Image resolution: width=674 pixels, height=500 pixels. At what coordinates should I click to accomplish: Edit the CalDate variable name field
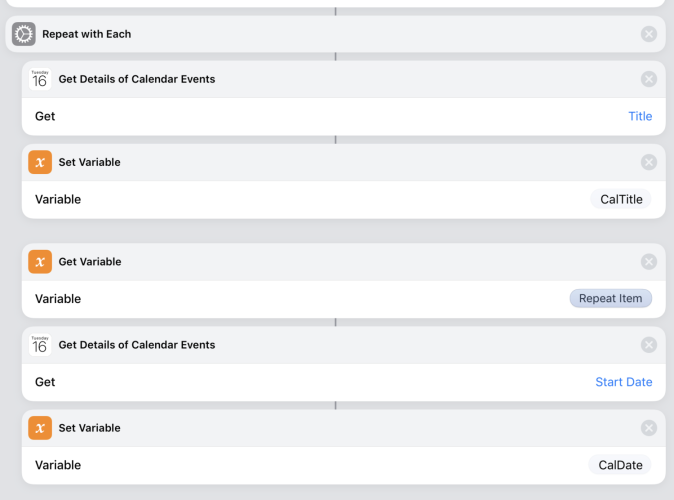[x=620, y=465]
